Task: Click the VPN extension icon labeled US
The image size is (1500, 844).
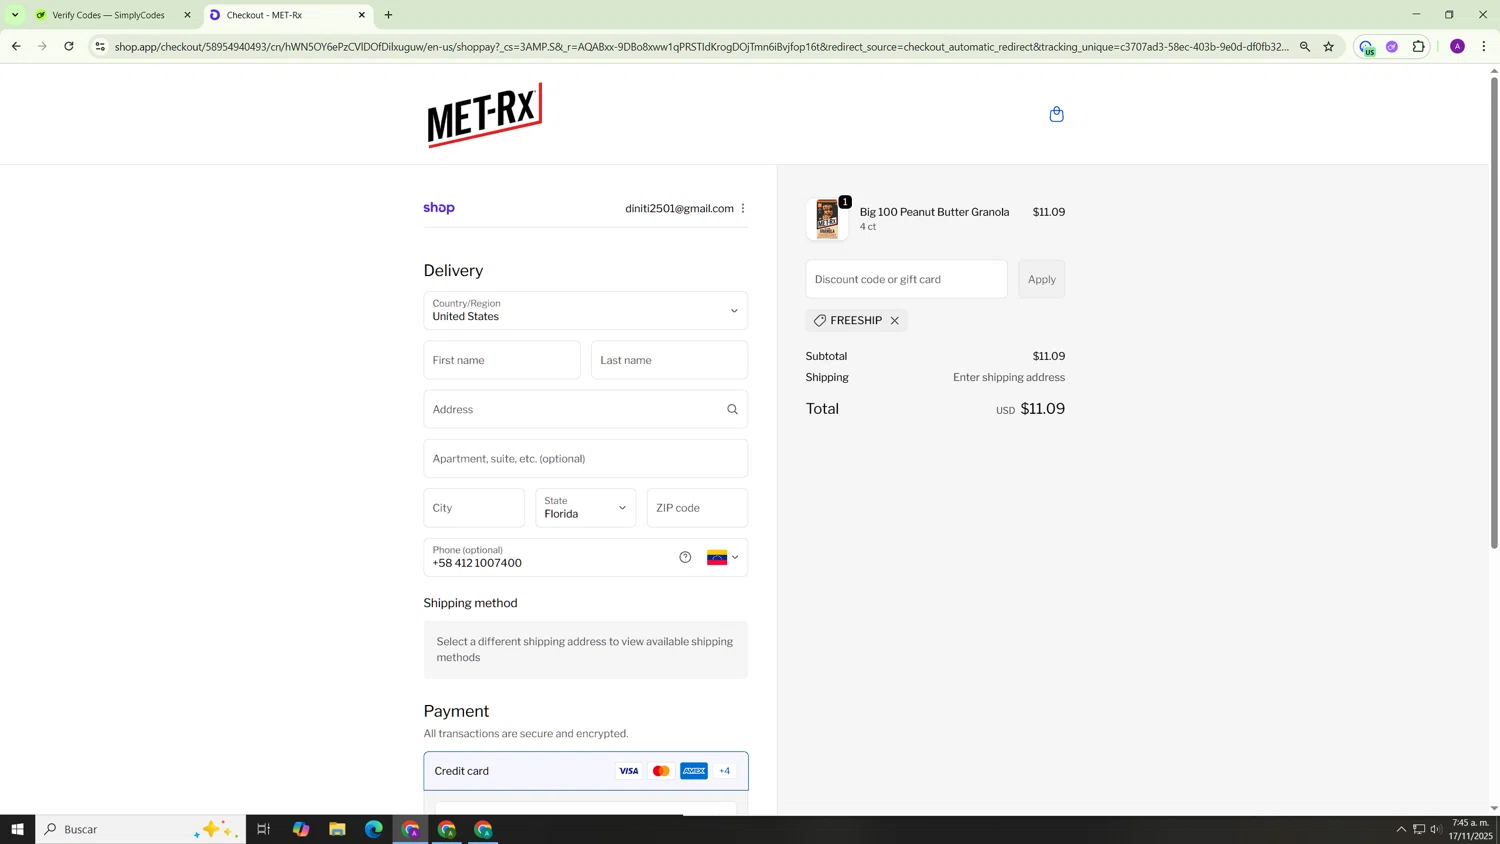Action: point(1367,47)
